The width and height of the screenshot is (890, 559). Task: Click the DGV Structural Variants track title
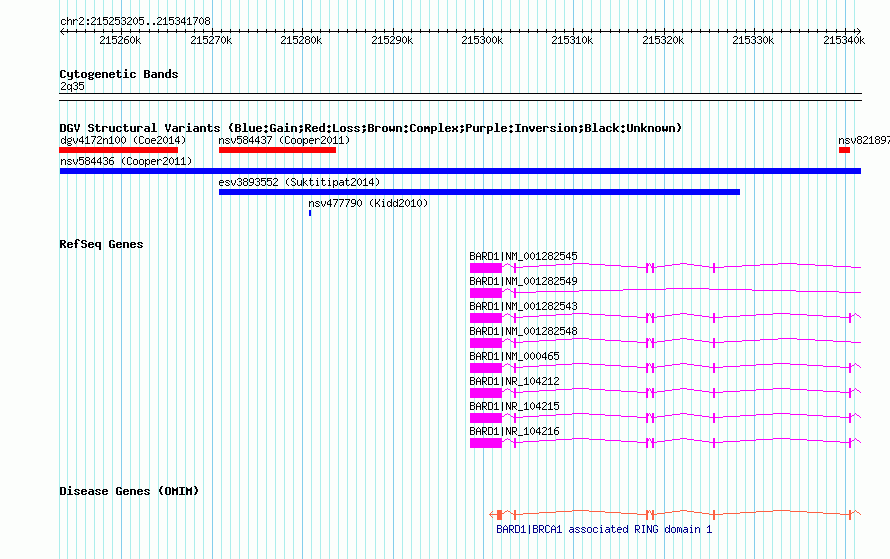371,128
